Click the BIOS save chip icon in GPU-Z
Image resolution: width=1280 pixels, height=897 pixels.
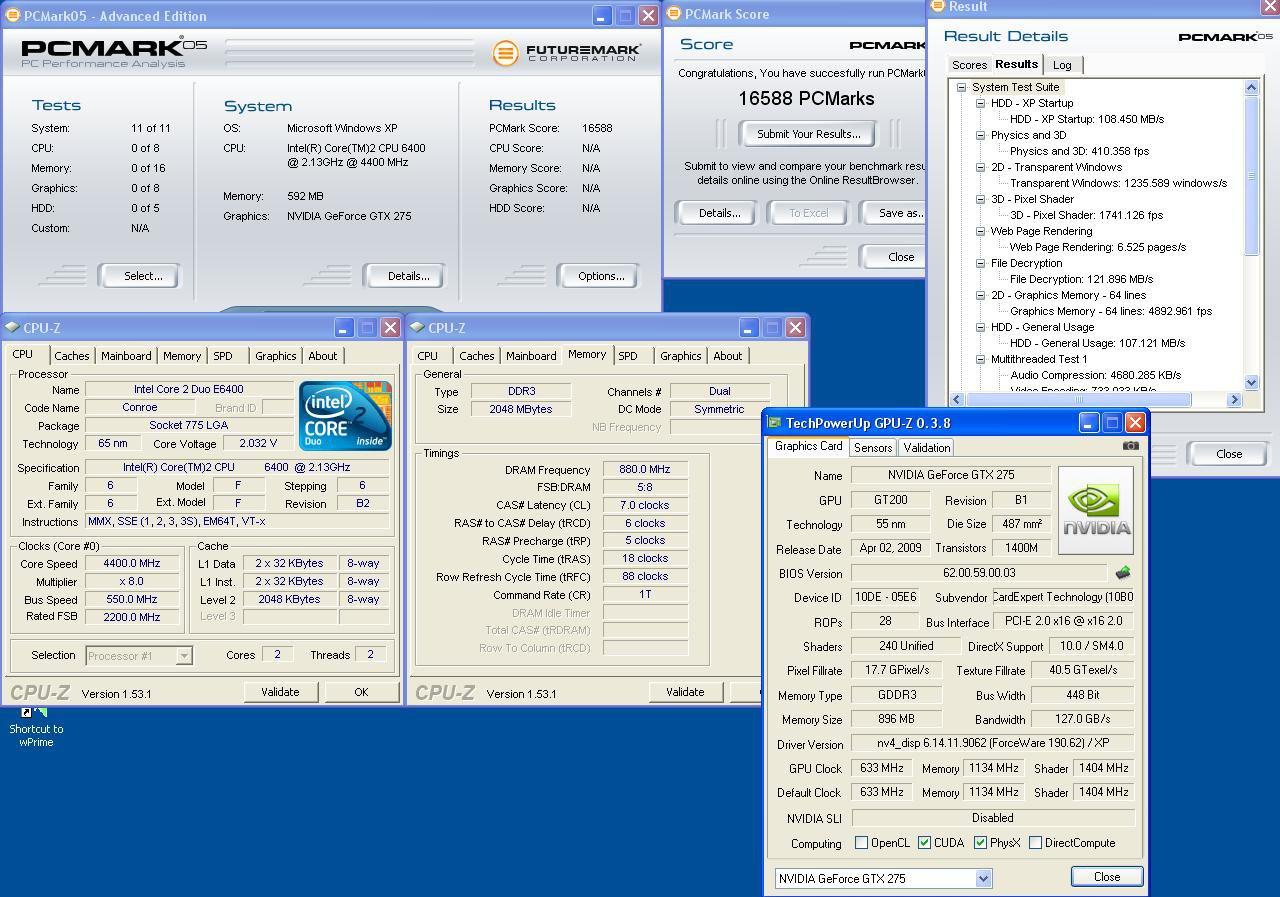click(1122, 573)
